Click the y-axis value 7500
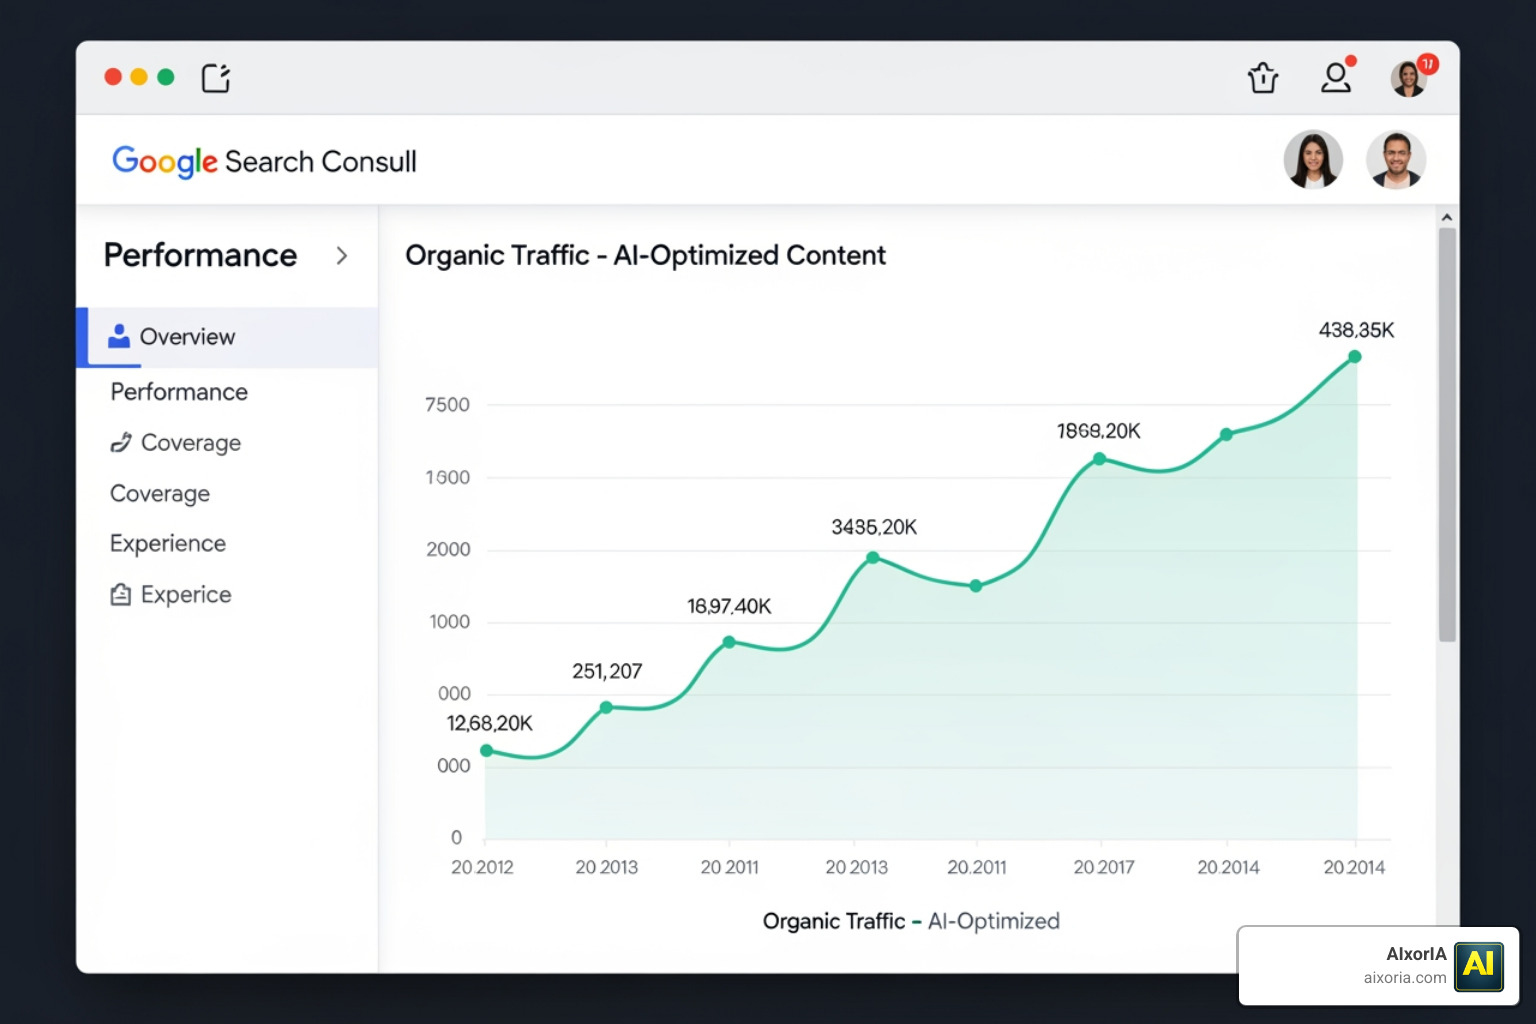Viewport: 1536px width, 1024px height. point(447,405)
